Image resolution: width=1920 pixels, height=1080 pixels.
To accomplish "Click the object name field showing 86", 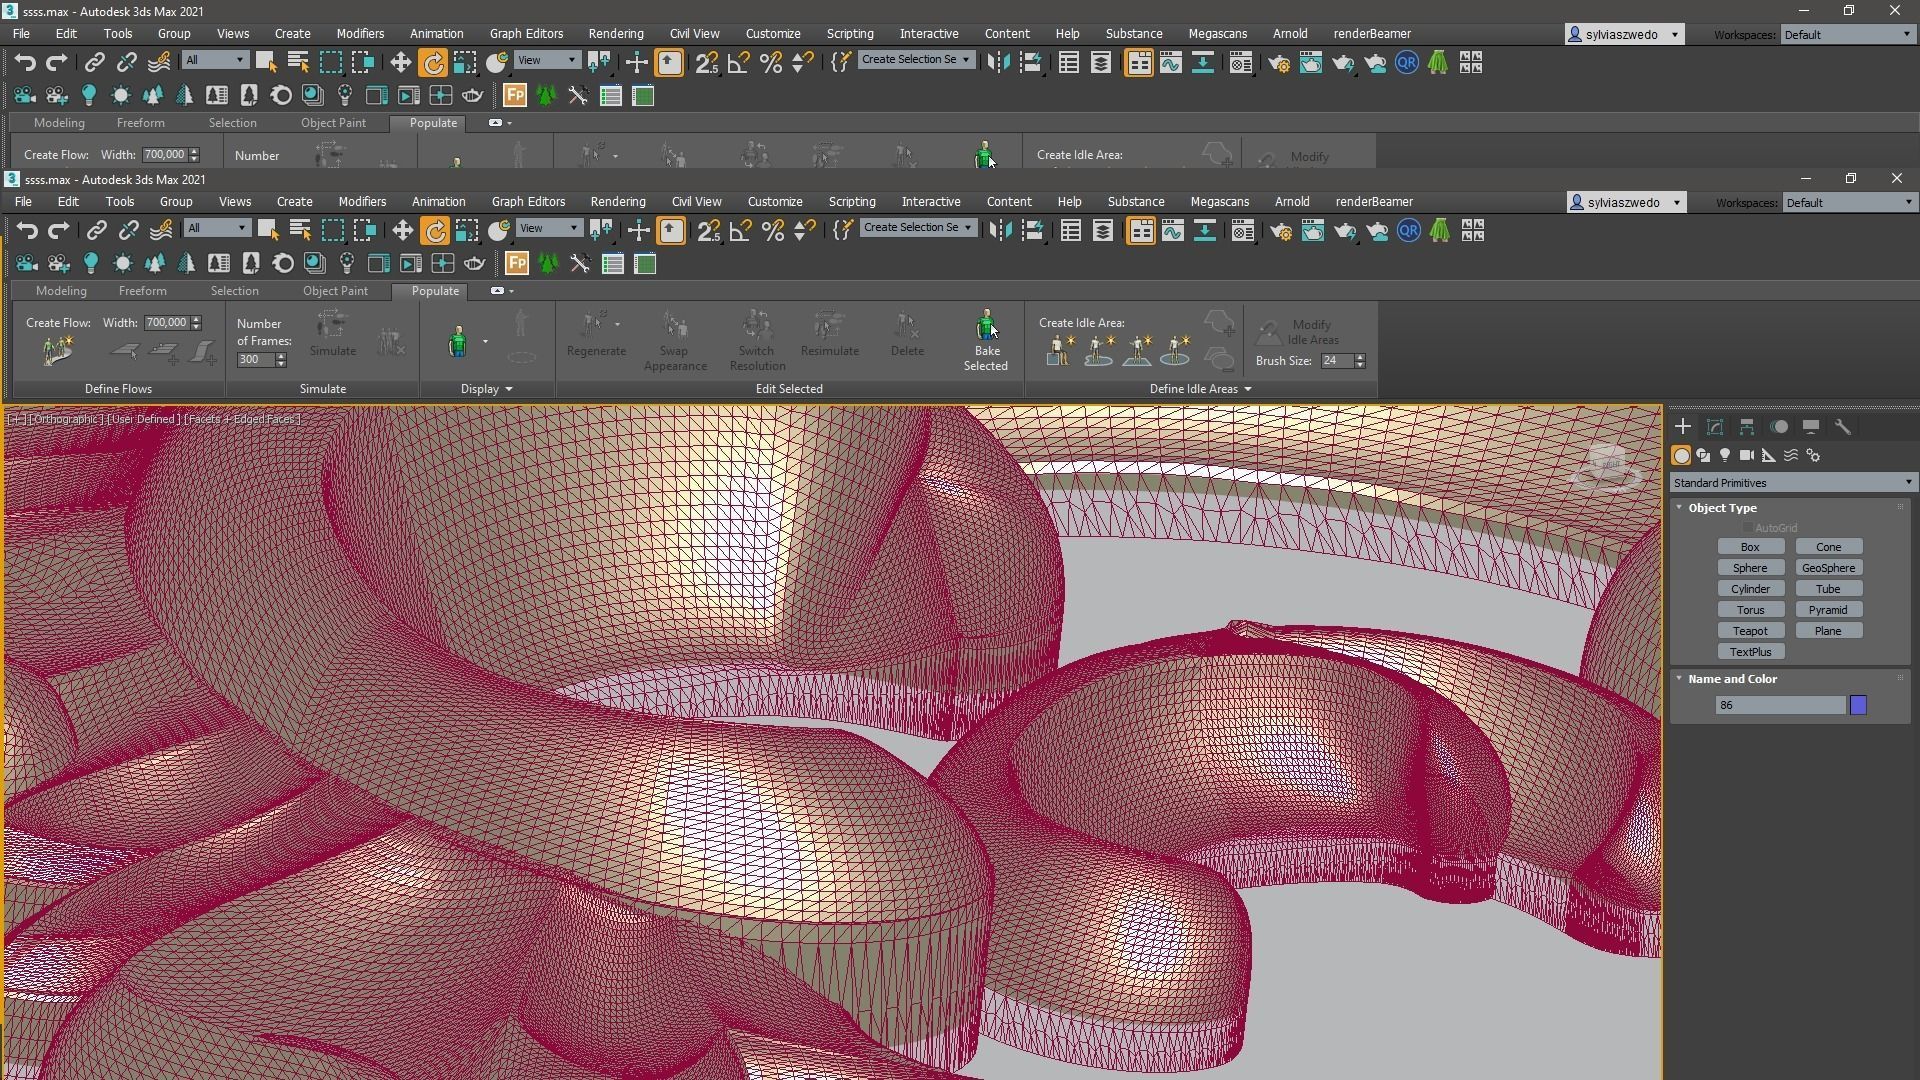I will pyautogui.click(x=1779, y=706).
